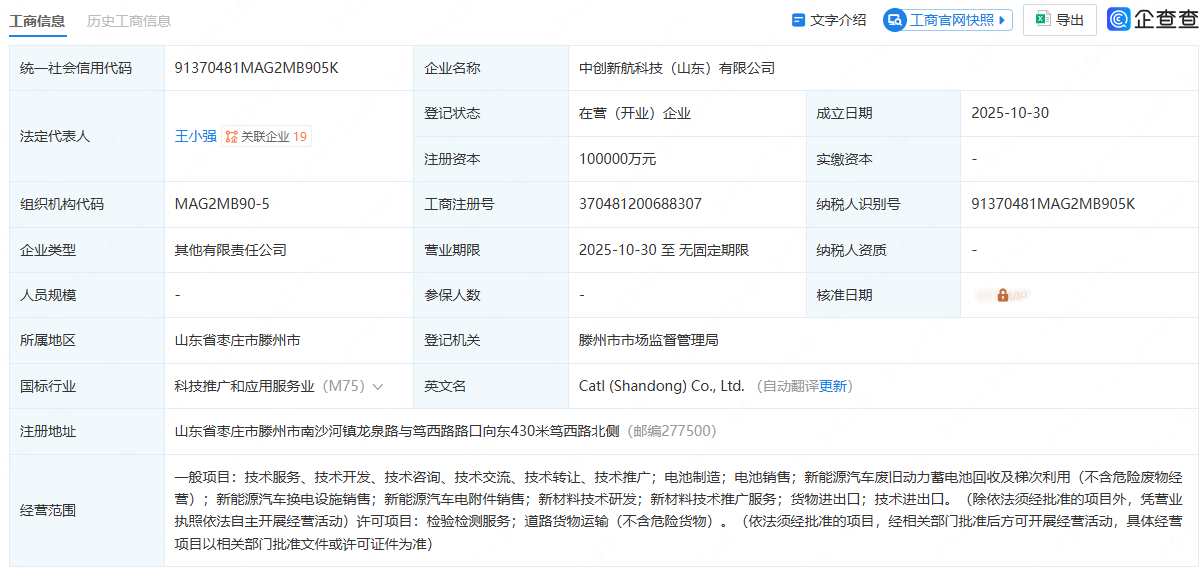
Task: Select the 注册地址 address text
Action: pos(396,431)
